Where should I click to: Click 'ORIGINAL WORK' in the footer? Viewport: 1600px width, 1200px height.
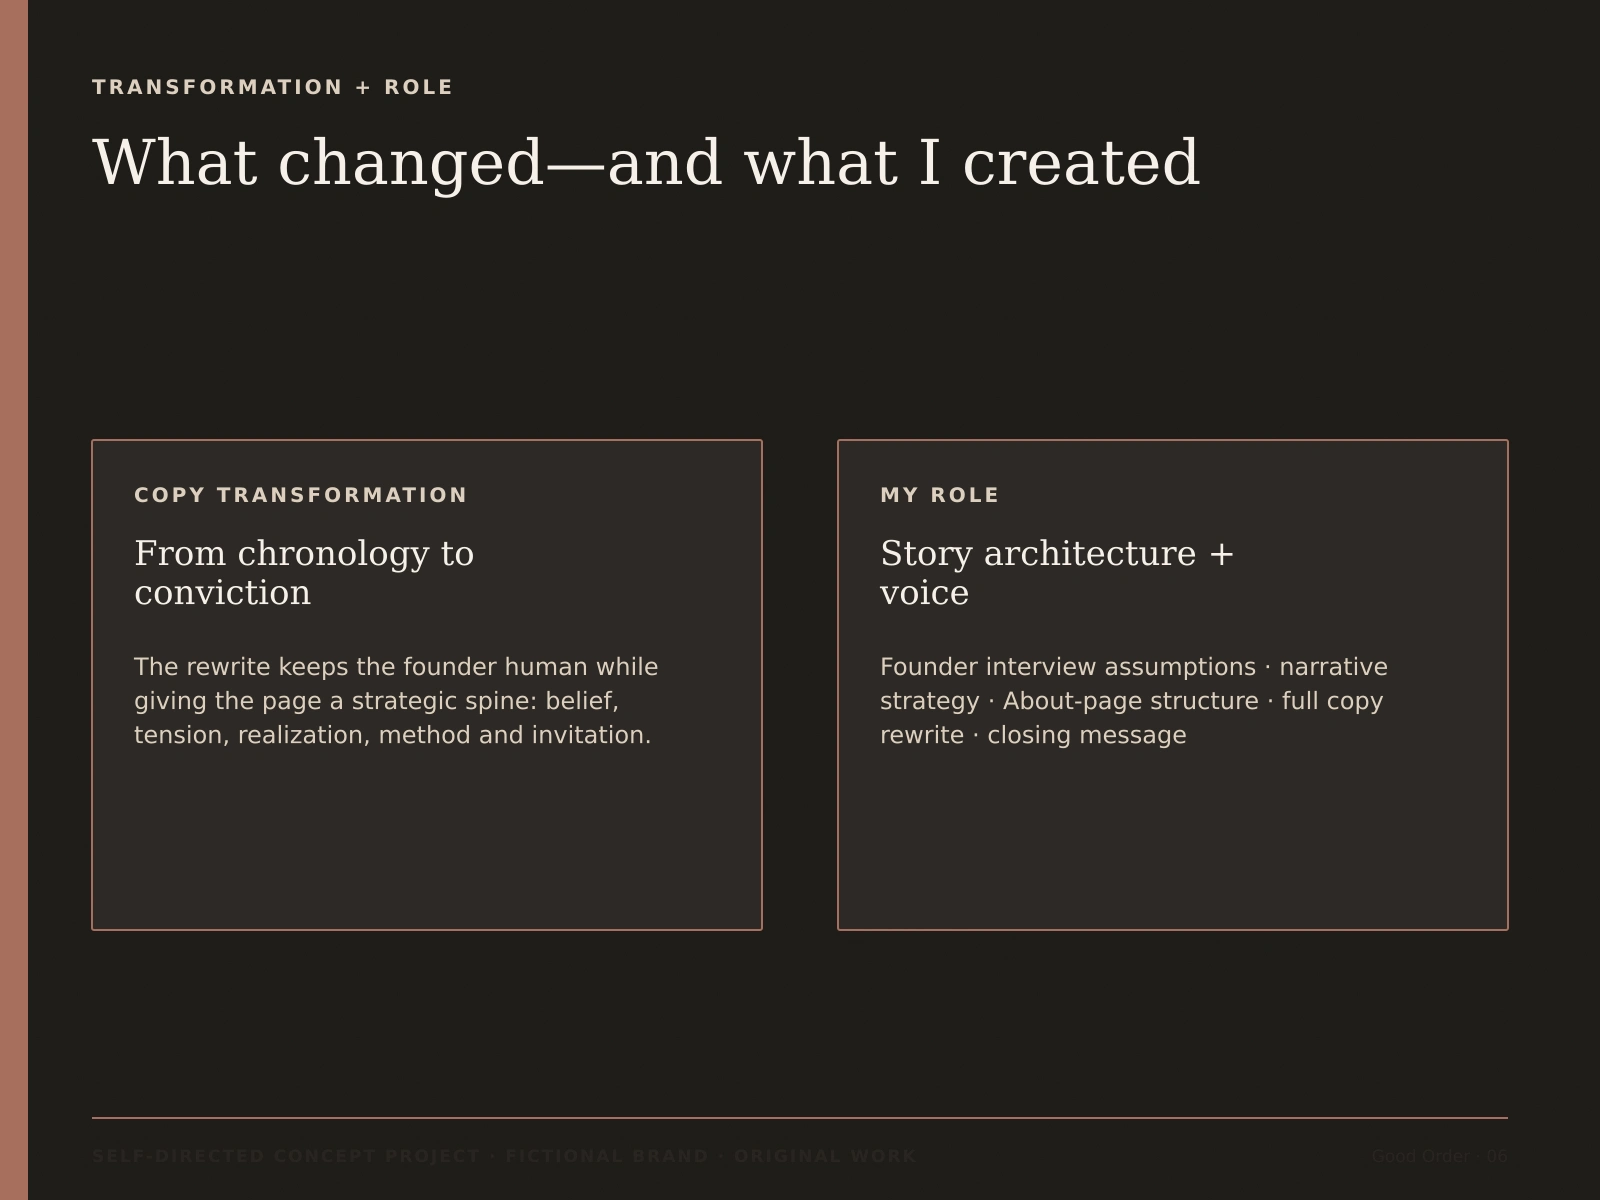pos(825,1156)
